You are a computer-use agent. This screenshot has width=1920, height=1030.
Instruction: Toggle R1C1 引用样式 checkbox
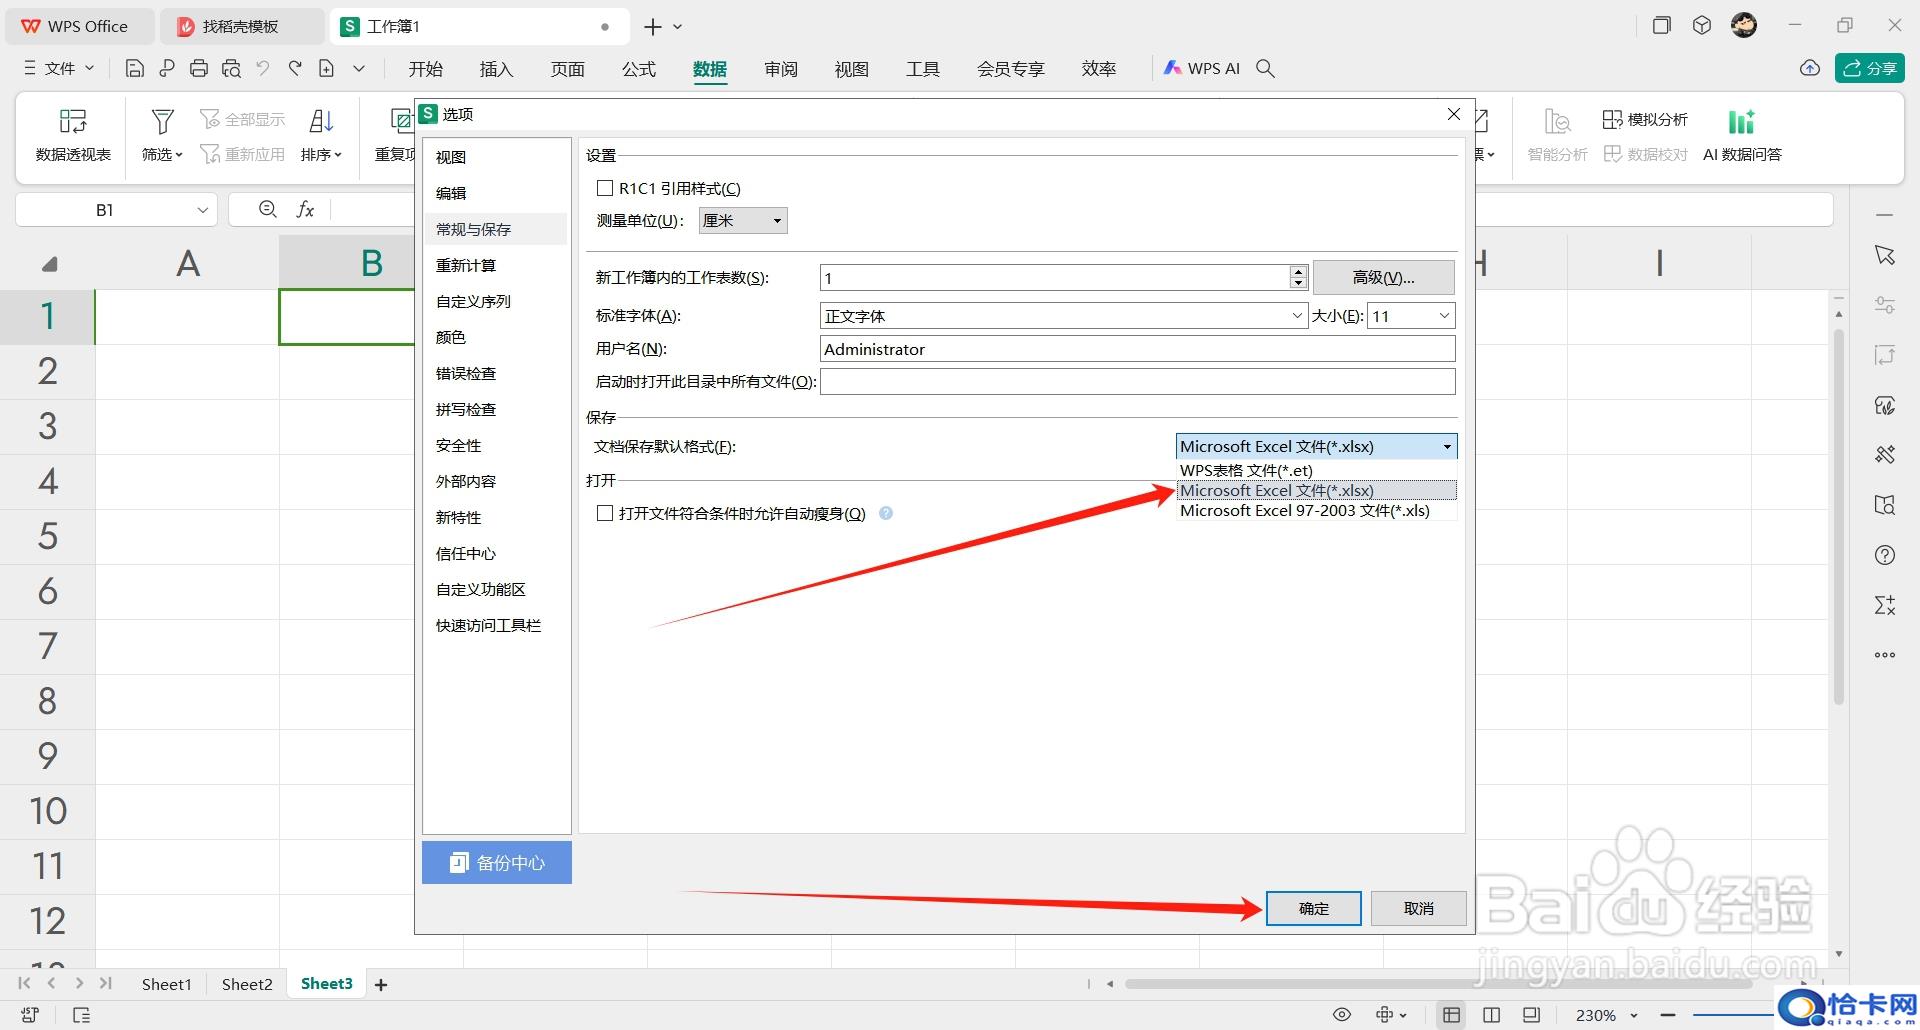click(x=604, y=188)
